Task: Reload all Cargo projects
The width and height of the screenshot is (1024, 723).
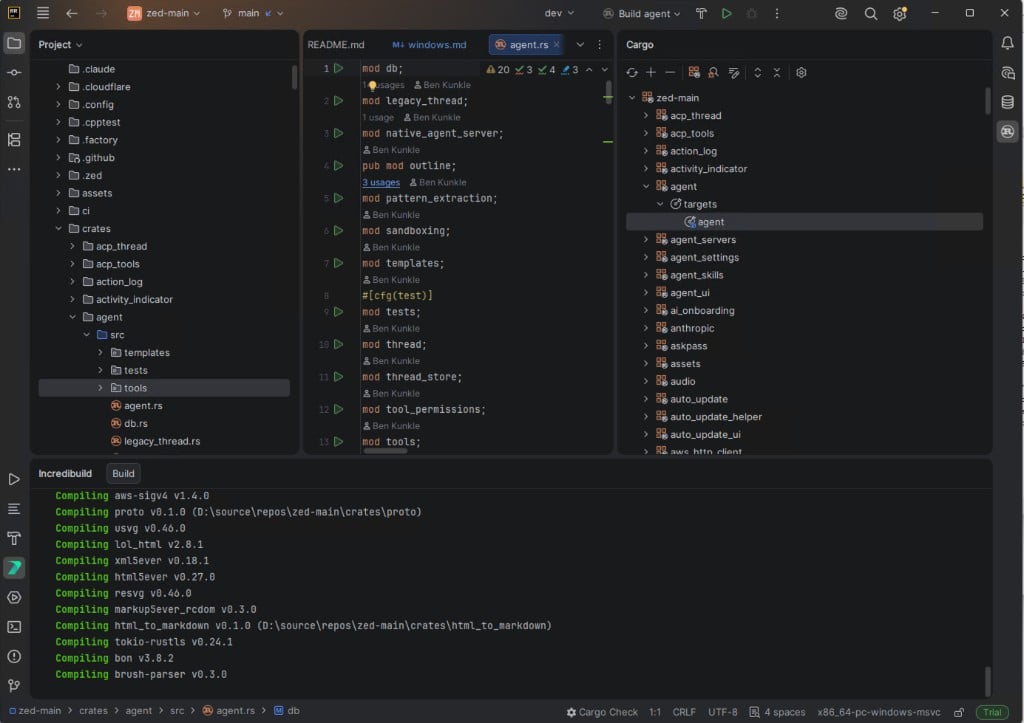Action: click(632, 72)
